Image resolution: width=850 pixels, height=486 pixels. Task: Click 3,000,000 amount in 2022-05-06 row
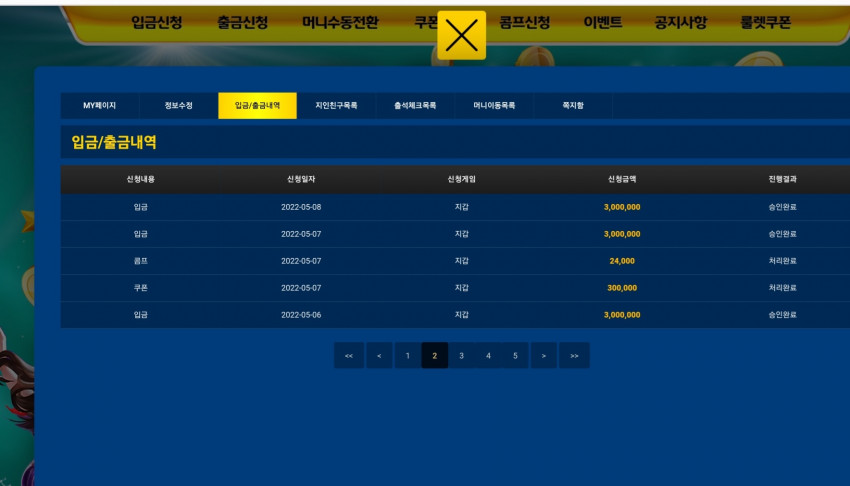[x=622, y=315]
